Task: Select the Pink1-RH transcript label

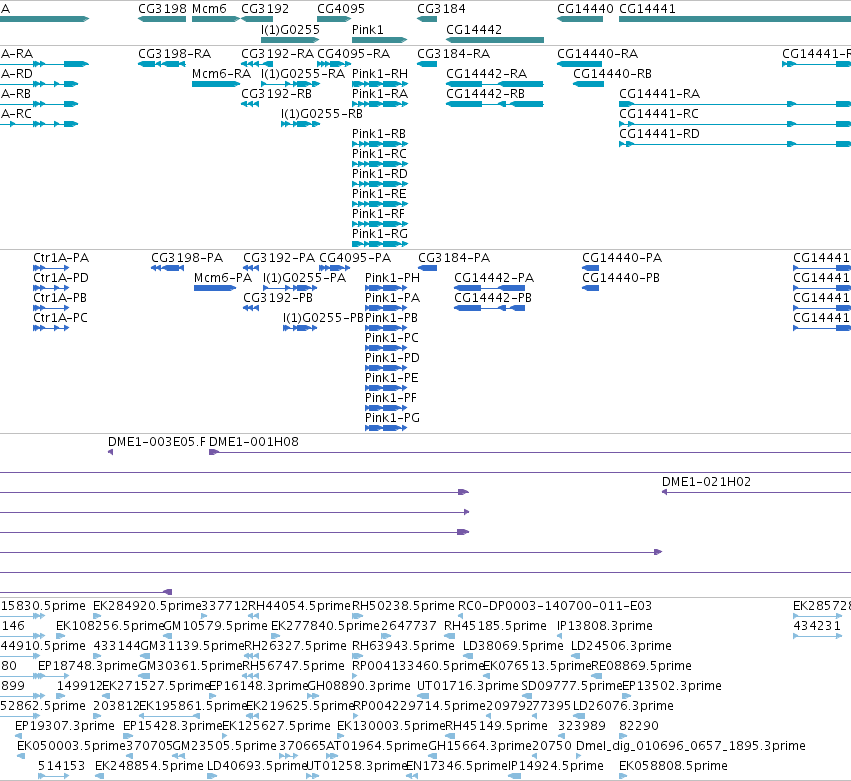Action: click(x=380, y=74)
